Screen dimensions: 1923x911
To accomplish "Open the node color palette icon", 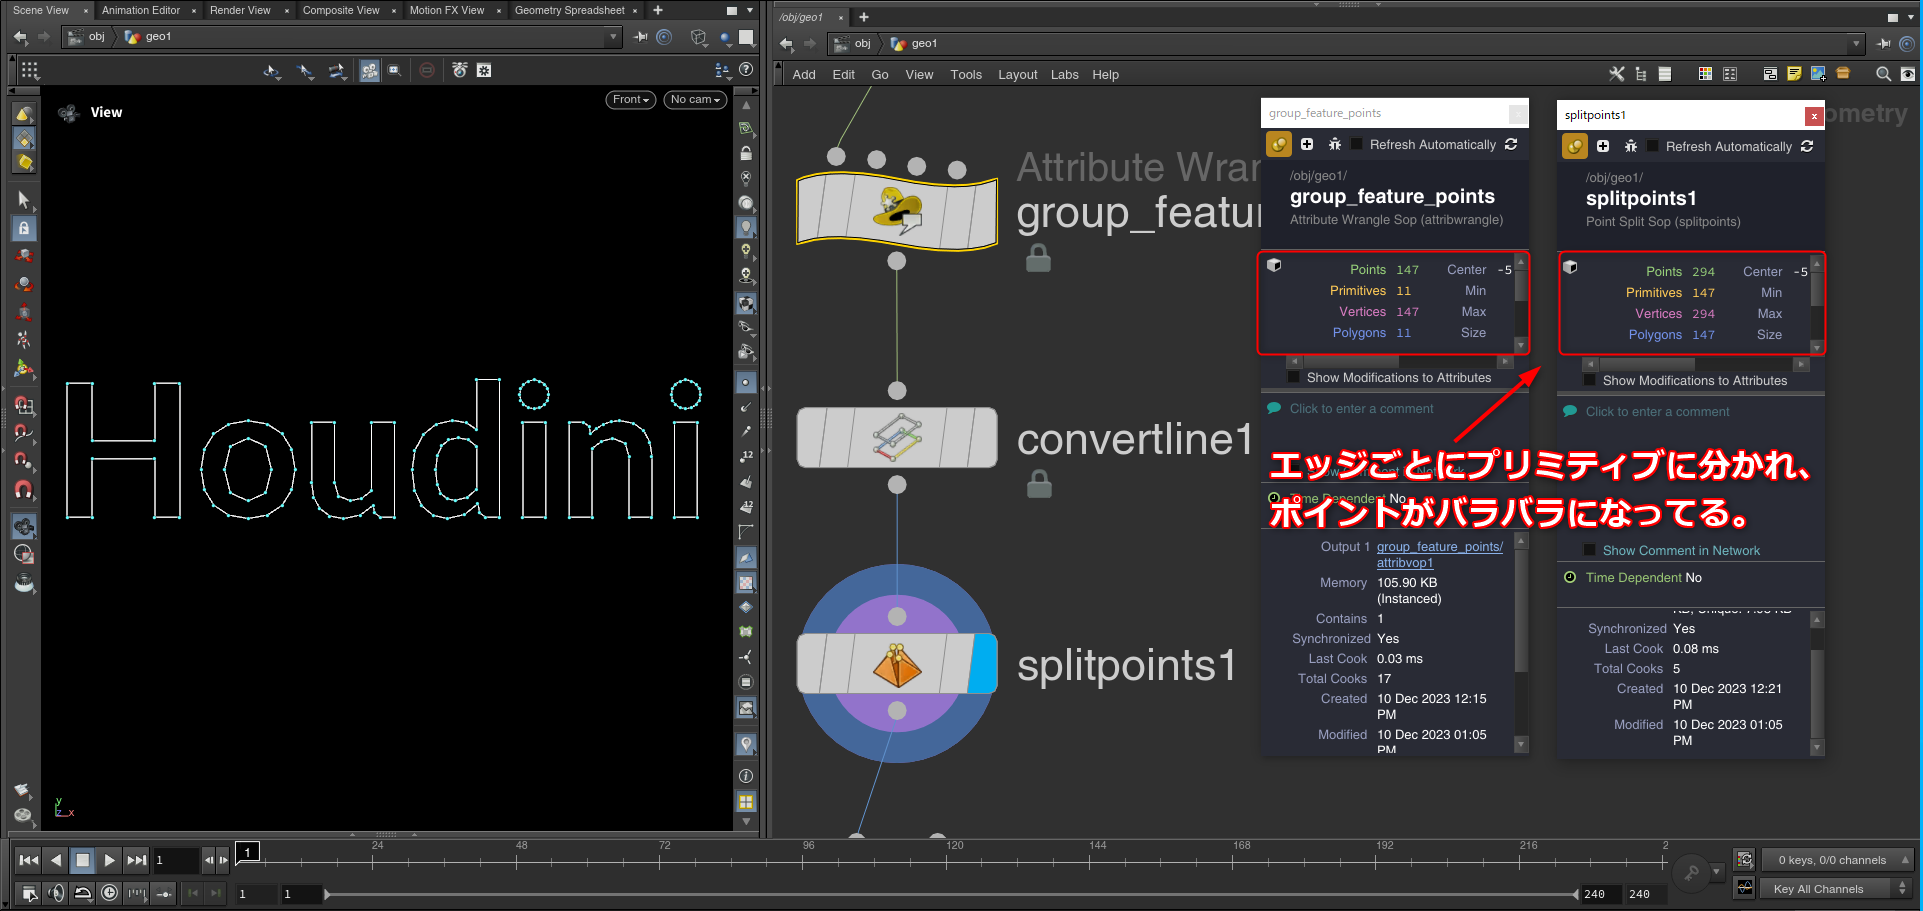I will click(1705, 74).
